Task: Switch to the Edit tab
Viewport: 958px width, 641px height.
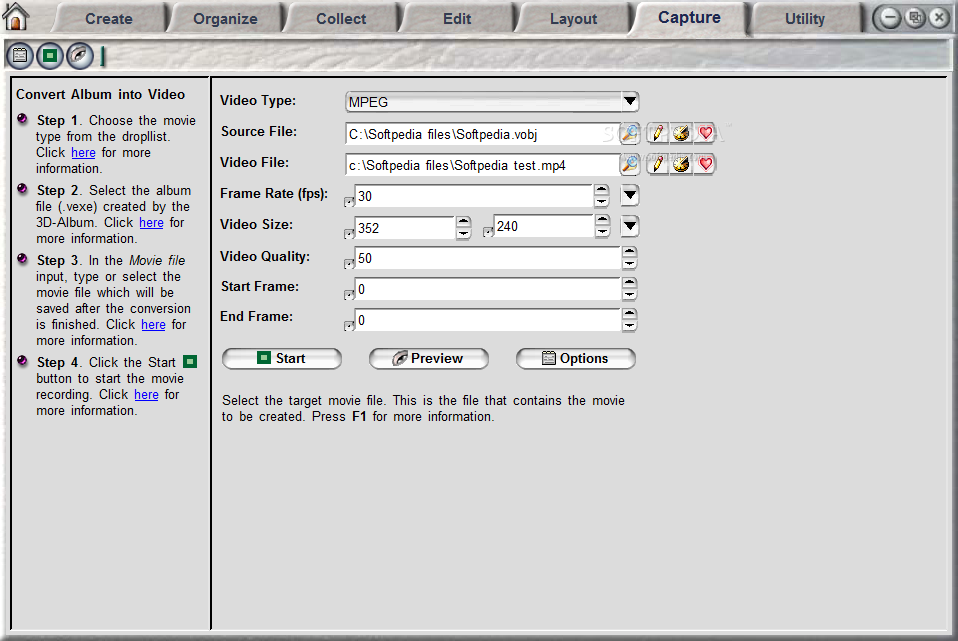Action: pos(457,19)
